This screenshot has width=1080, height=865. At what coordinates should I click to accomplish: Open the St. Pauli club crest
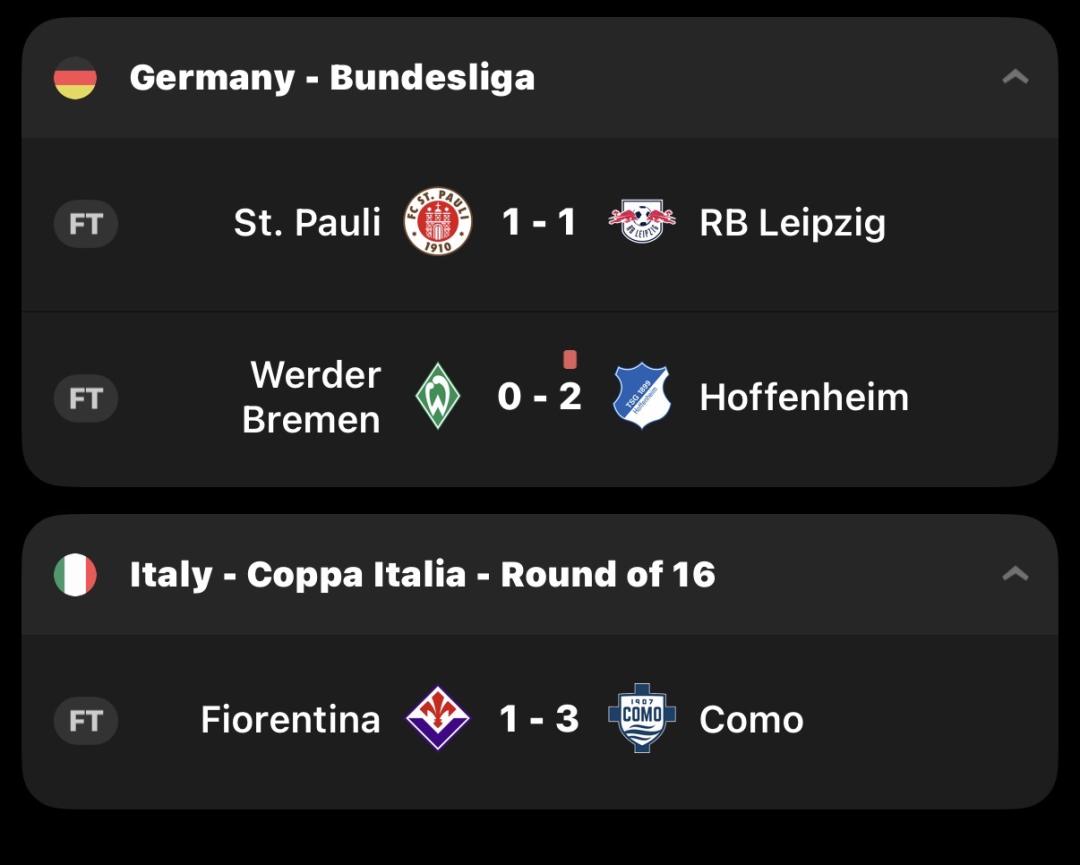coord(437,222)
